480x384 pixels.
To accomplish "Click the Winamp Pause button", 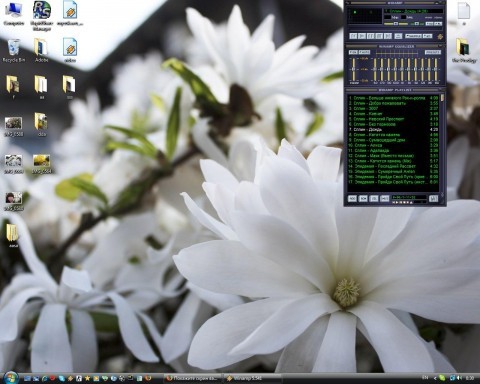I will tap(371, 36).
